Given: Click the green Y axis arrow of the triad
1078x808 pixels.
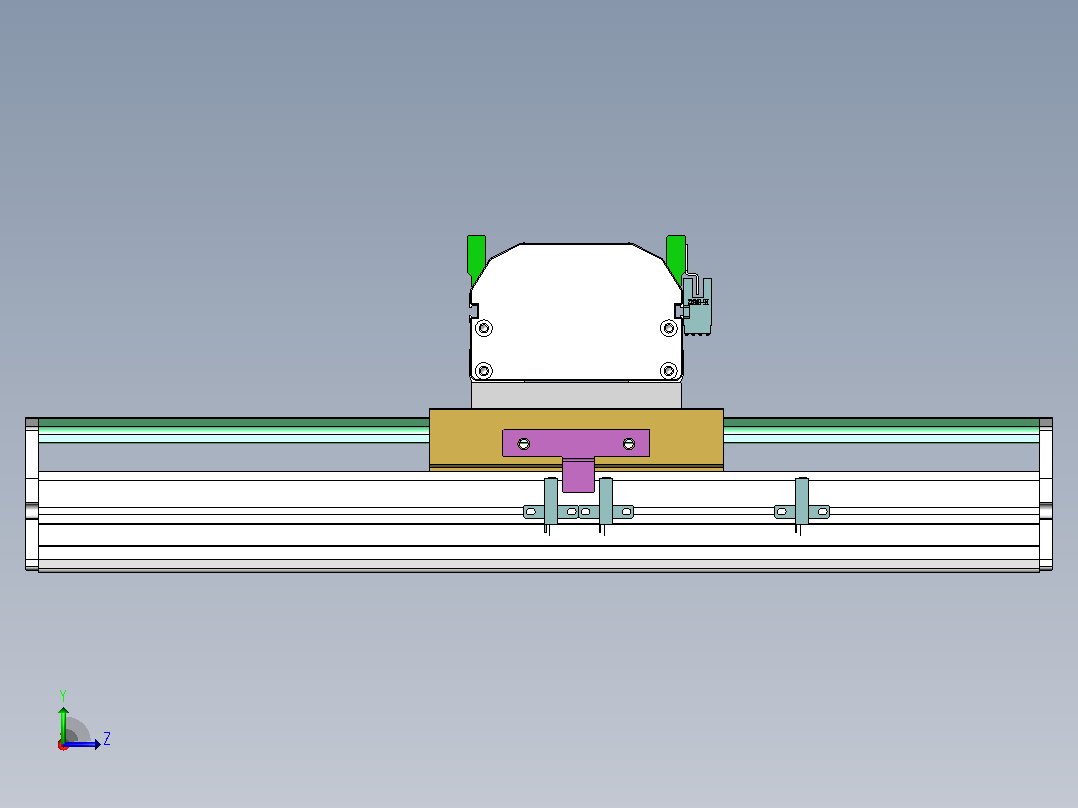Looking at the screenshot, I should tap(63, 723).
